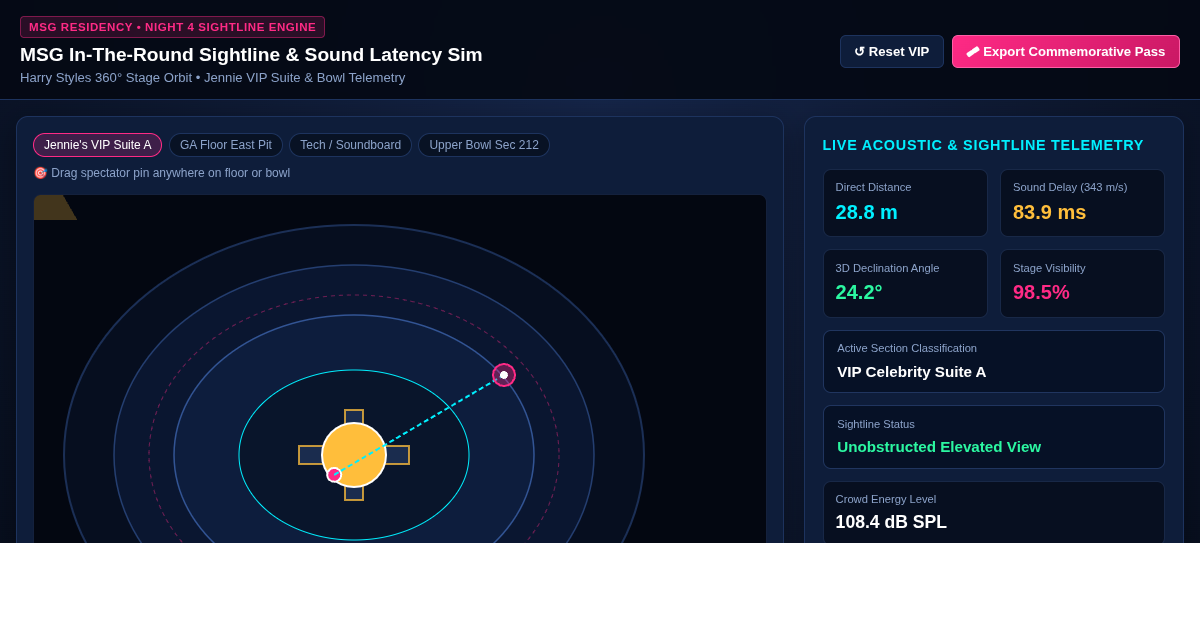Click the spectator pin on the arena map
This screenshot has height=630, width=1200.
[x=504, y=375]
